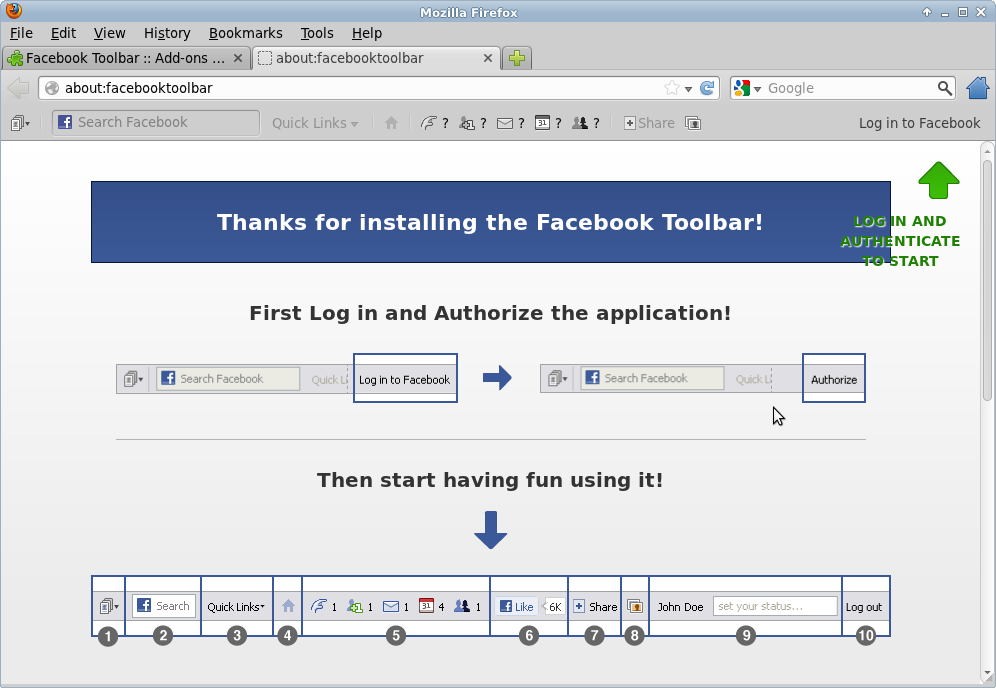Bookmark page with the star icon
Viewport: 996px width, 688px height.
click(x=671, y=88)
